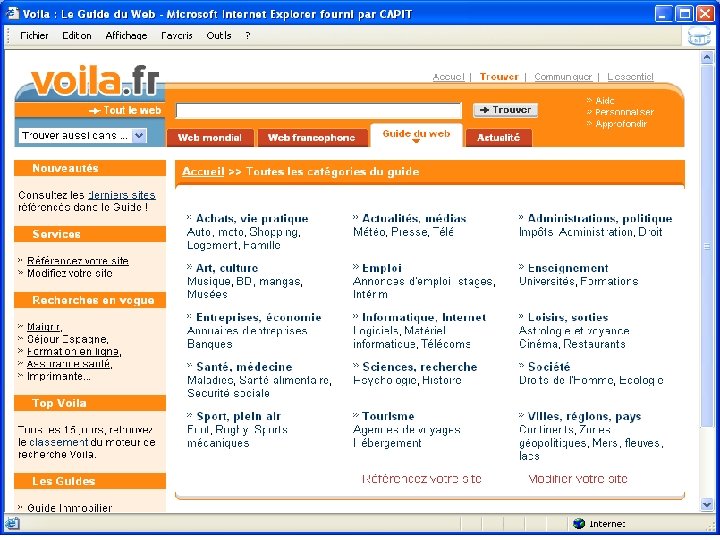Open the Guide Immobilier link
Screen dimensions: 720x540
pos(69,508)
